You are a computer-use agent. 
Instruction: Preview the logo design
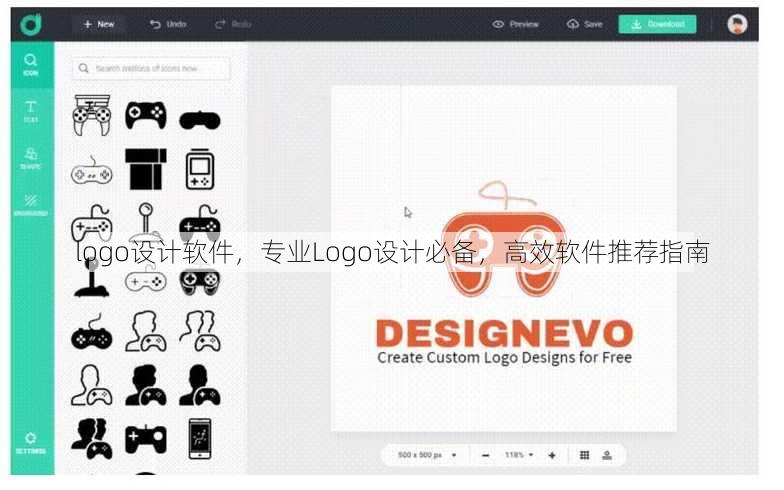pyautogui.click(x=516, y=24)
